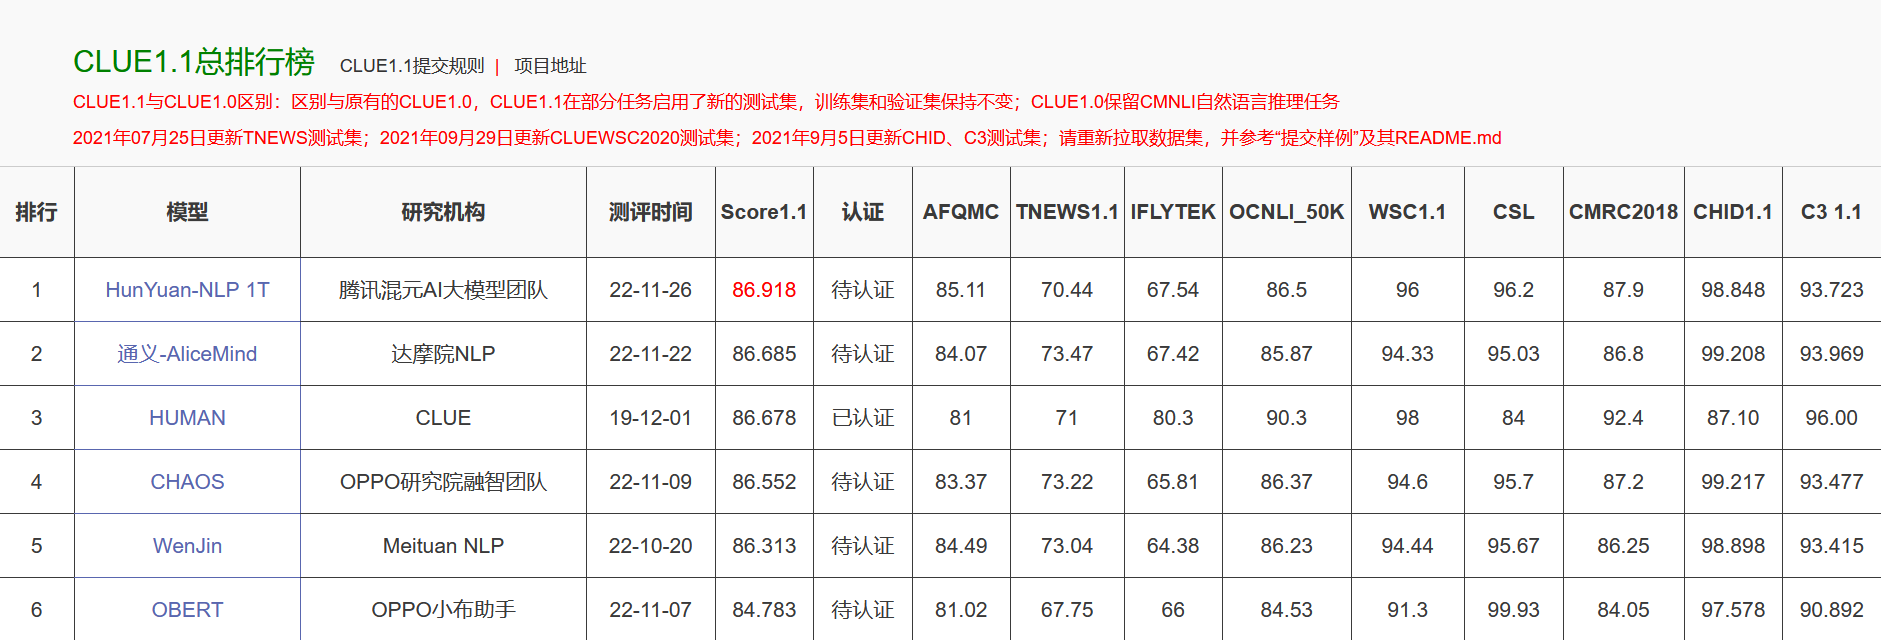Open the 通义-AliceMind model link
1881x640 pixels.
[187, 354]
